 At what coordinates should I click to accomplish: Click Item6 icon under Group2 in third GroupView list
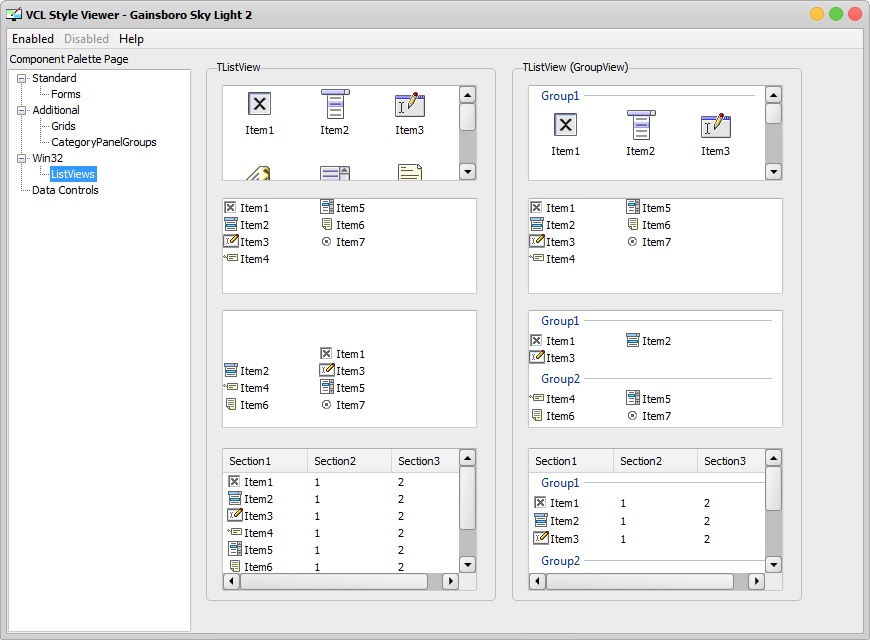537,415
